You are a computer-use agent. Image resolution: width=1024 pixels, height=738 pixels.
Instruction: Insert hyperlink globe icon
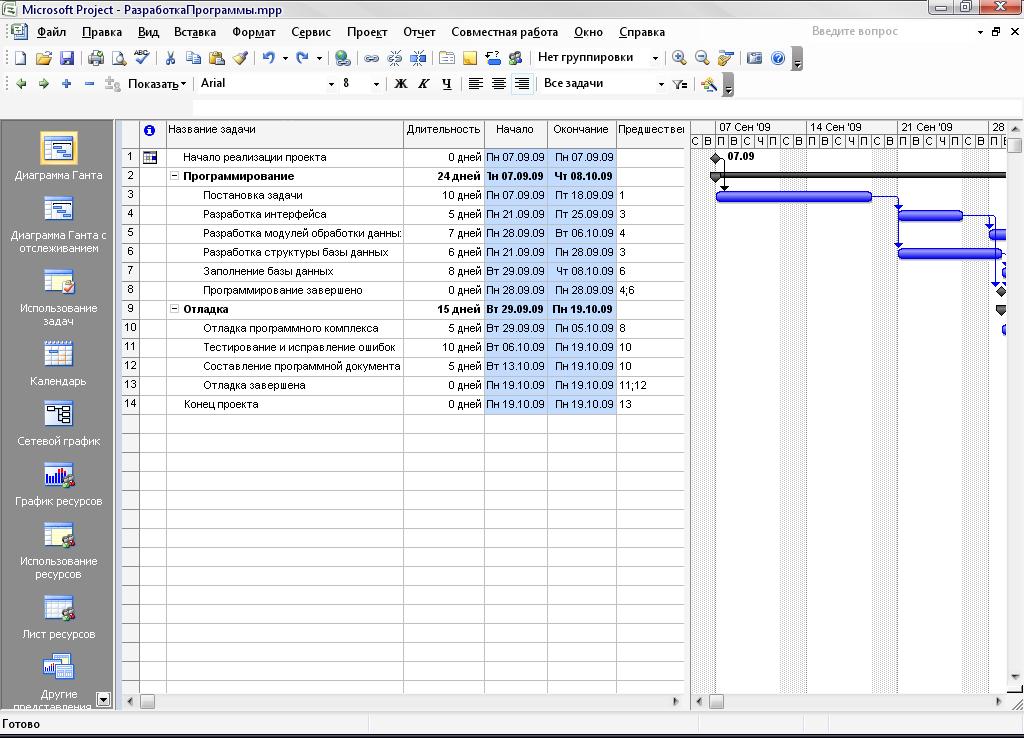click(342, 58)
